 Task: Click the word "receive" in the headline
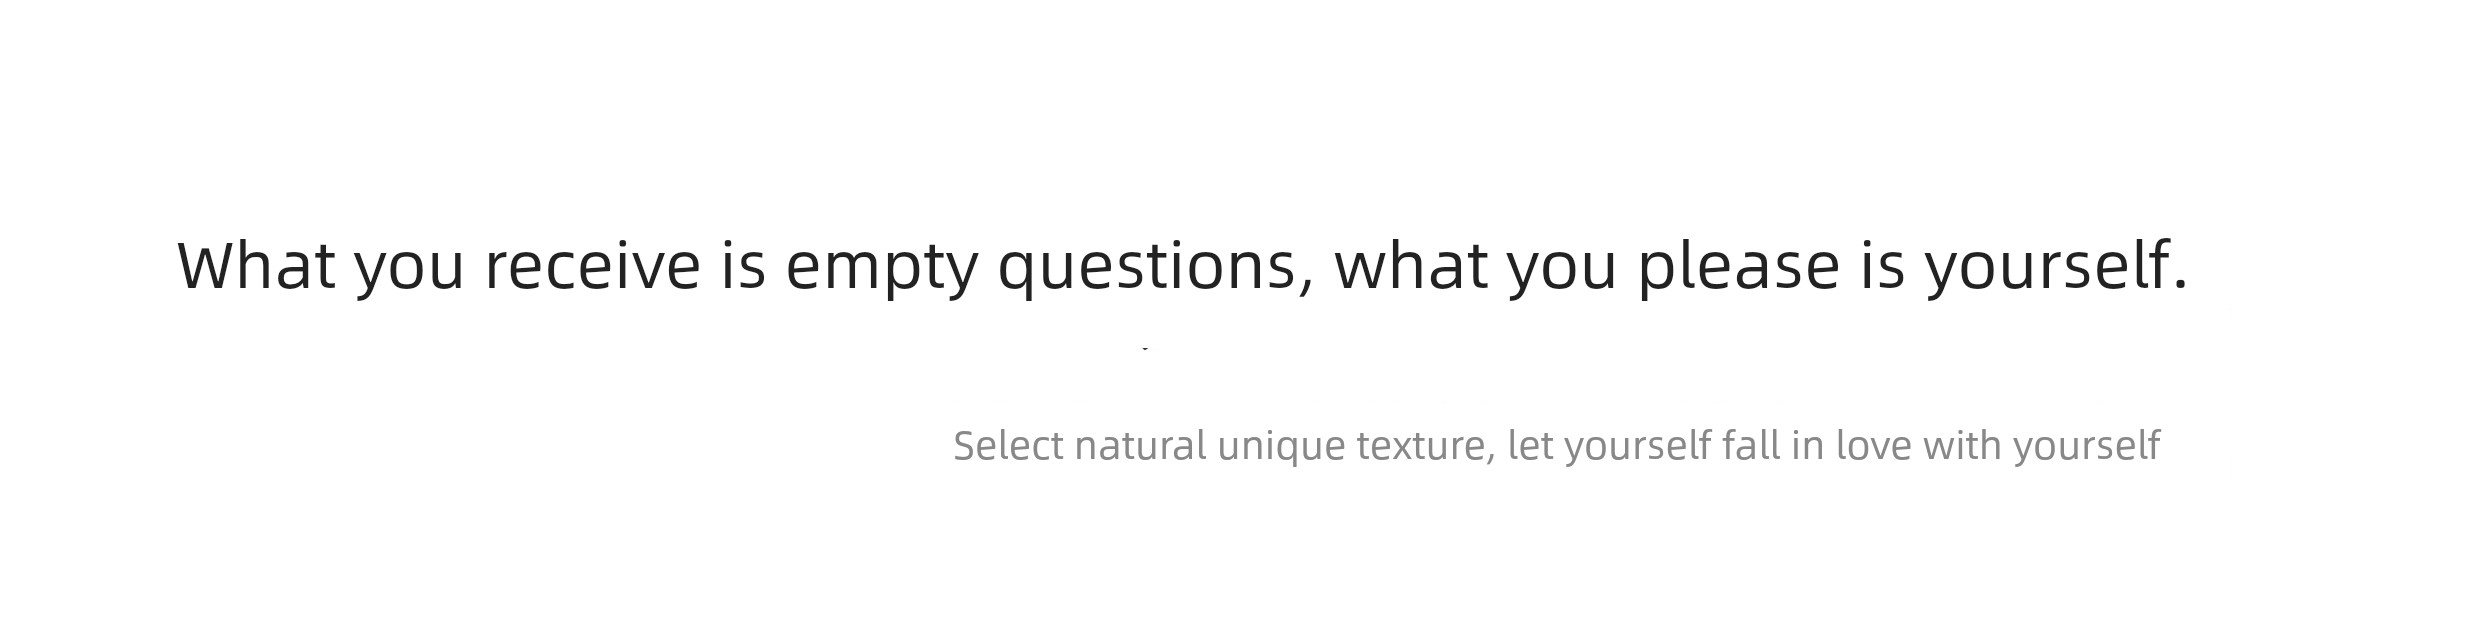coord(592,267)
